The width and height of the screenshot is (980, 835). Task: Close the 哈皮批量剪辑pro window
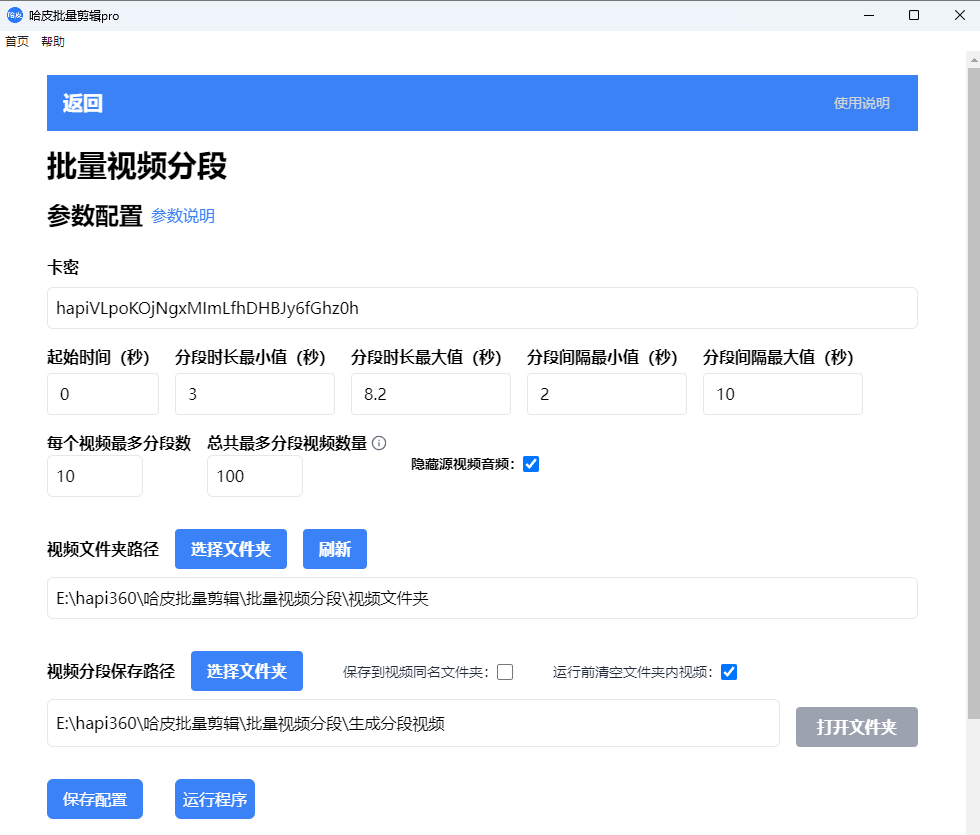(x=960, y=15)
